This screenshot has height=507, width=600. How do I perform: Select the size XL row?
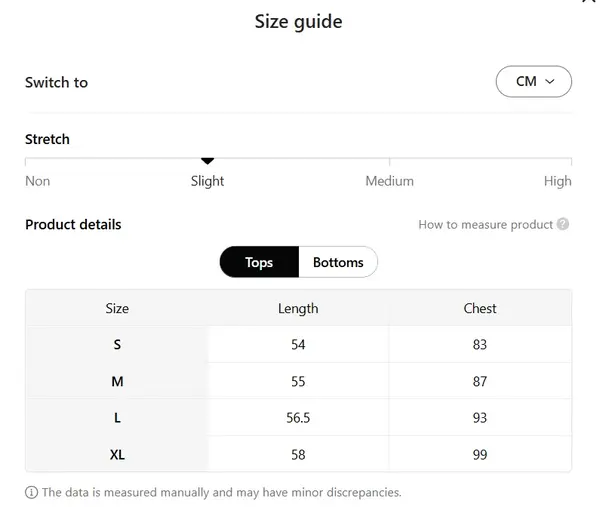tap(117, 455)
